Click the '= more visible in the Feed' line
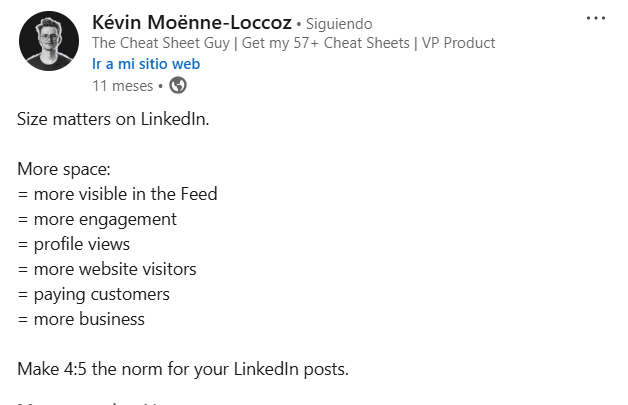Screen dimensions: 628x405 117,194
